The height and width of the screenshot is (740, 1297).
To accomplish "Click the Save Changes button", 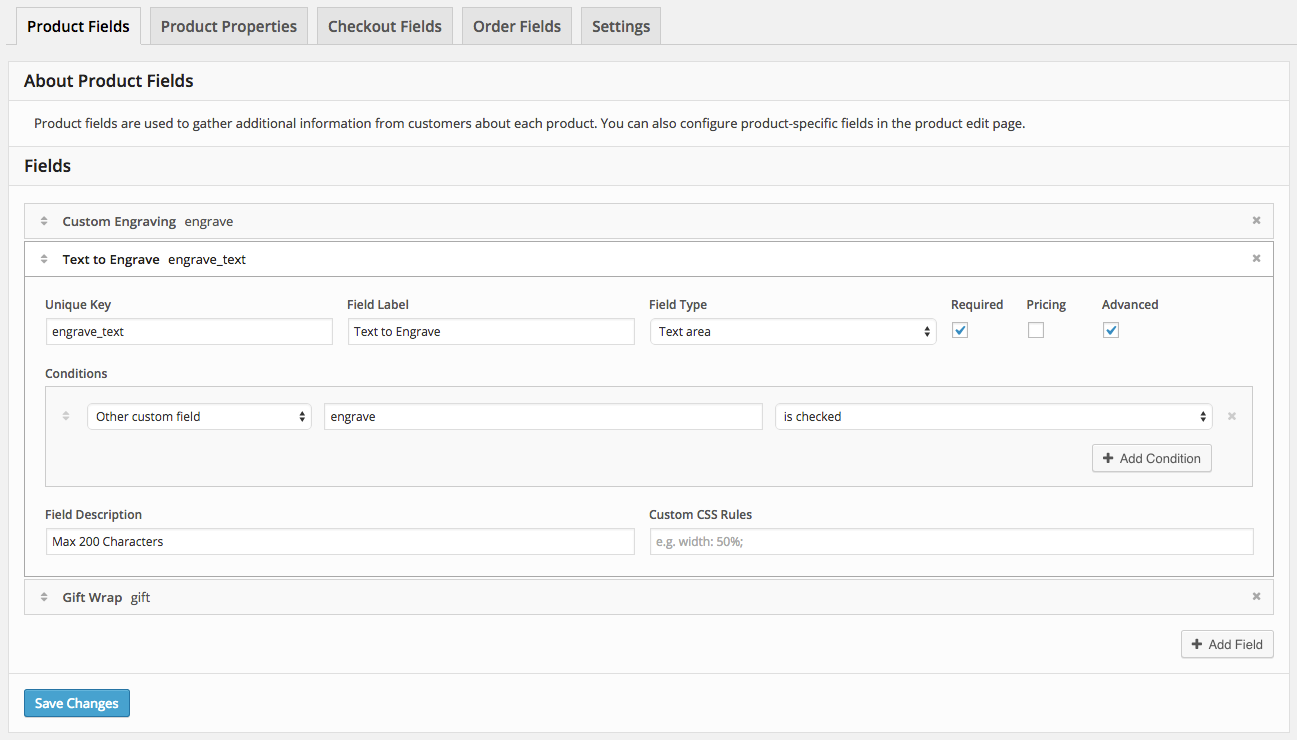I will (77, 703).
